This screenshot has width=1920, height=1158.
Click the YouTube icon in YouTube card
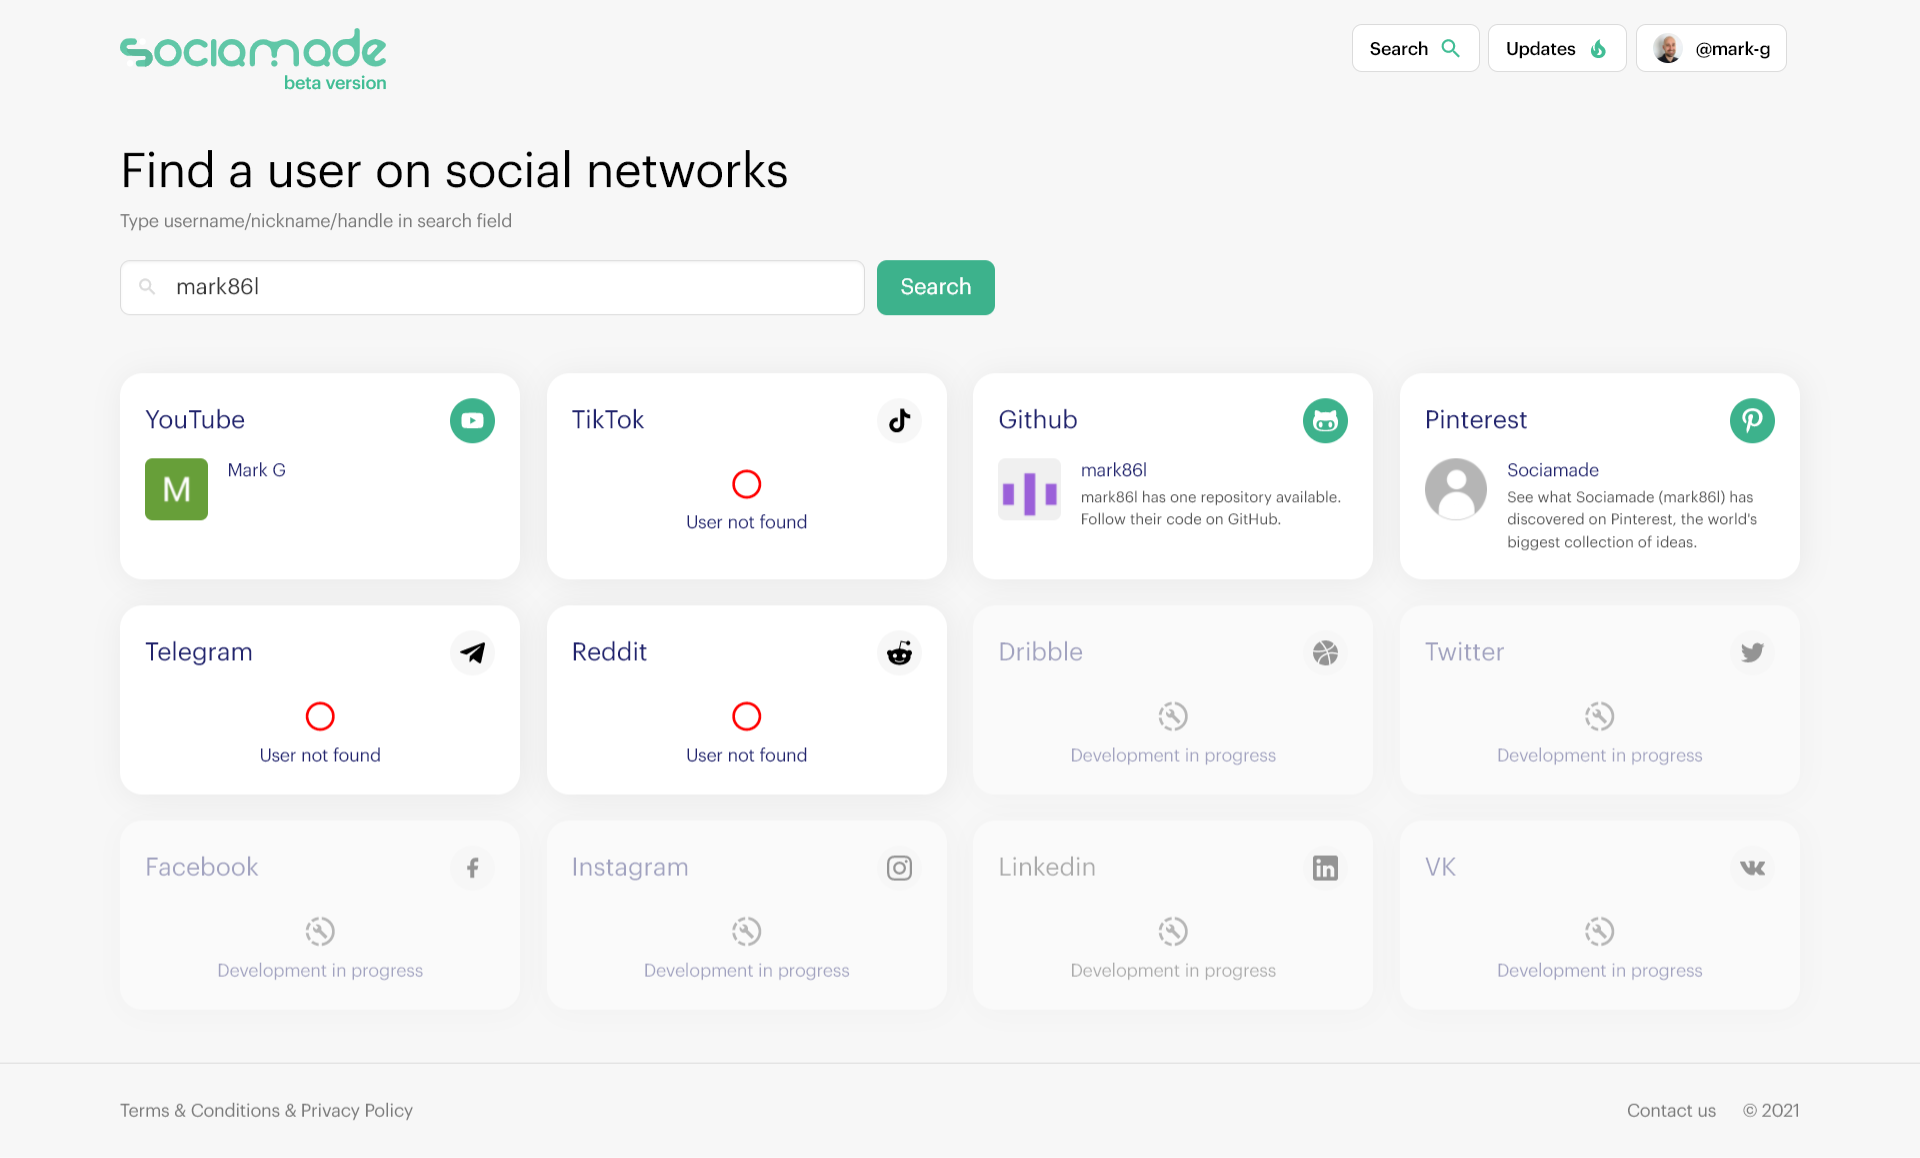click(472, 421)
